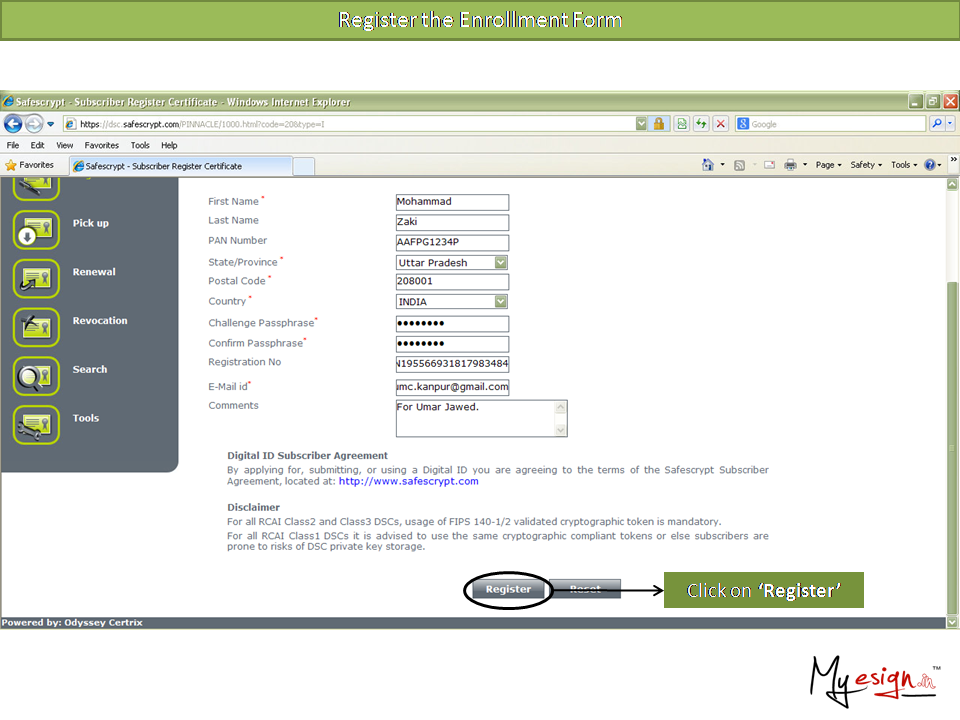Open the http://www.safescrypt.com link
Viewport: 960px width, 720px height.
[408, 481]
